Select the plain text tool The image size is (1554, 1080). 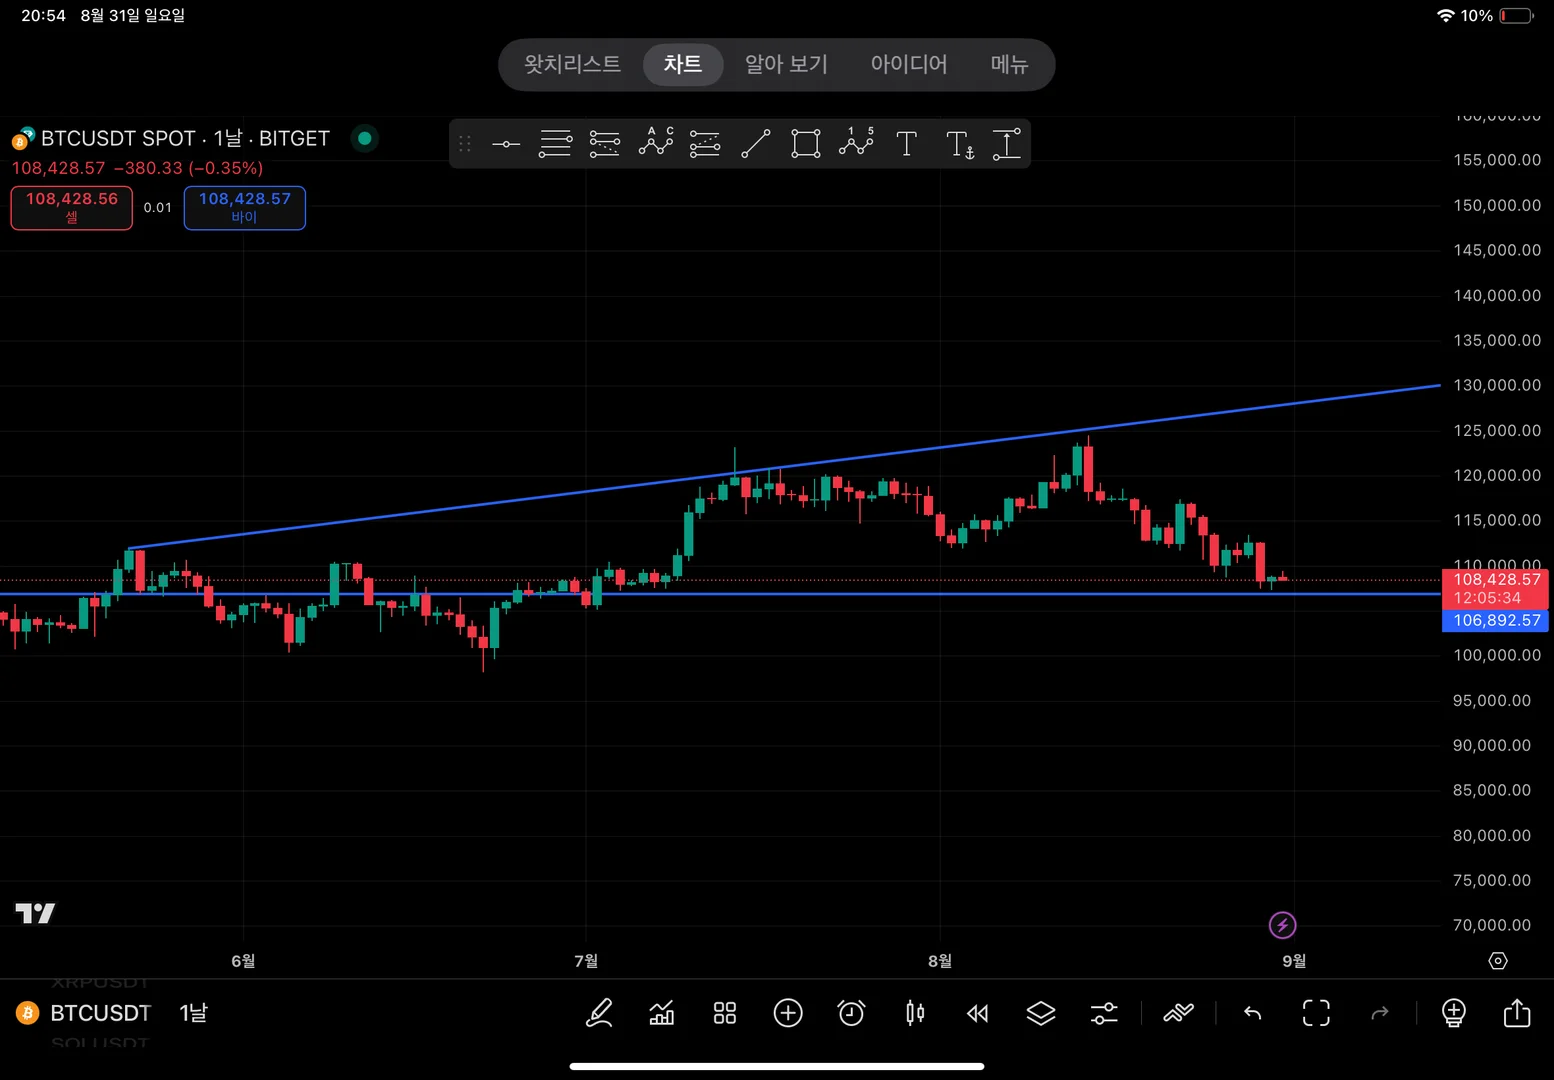tap(906, 144)
